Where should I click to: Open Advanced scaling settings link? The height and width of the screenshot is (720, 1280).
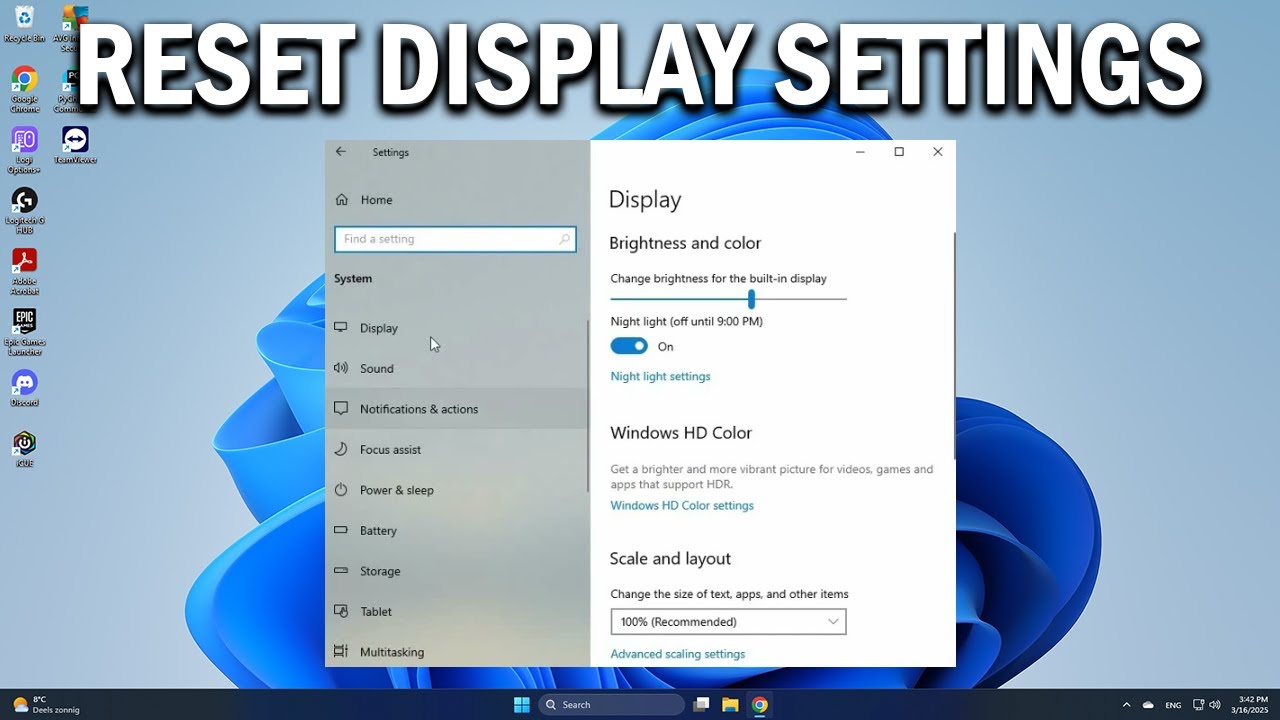(x=677, y=654)
